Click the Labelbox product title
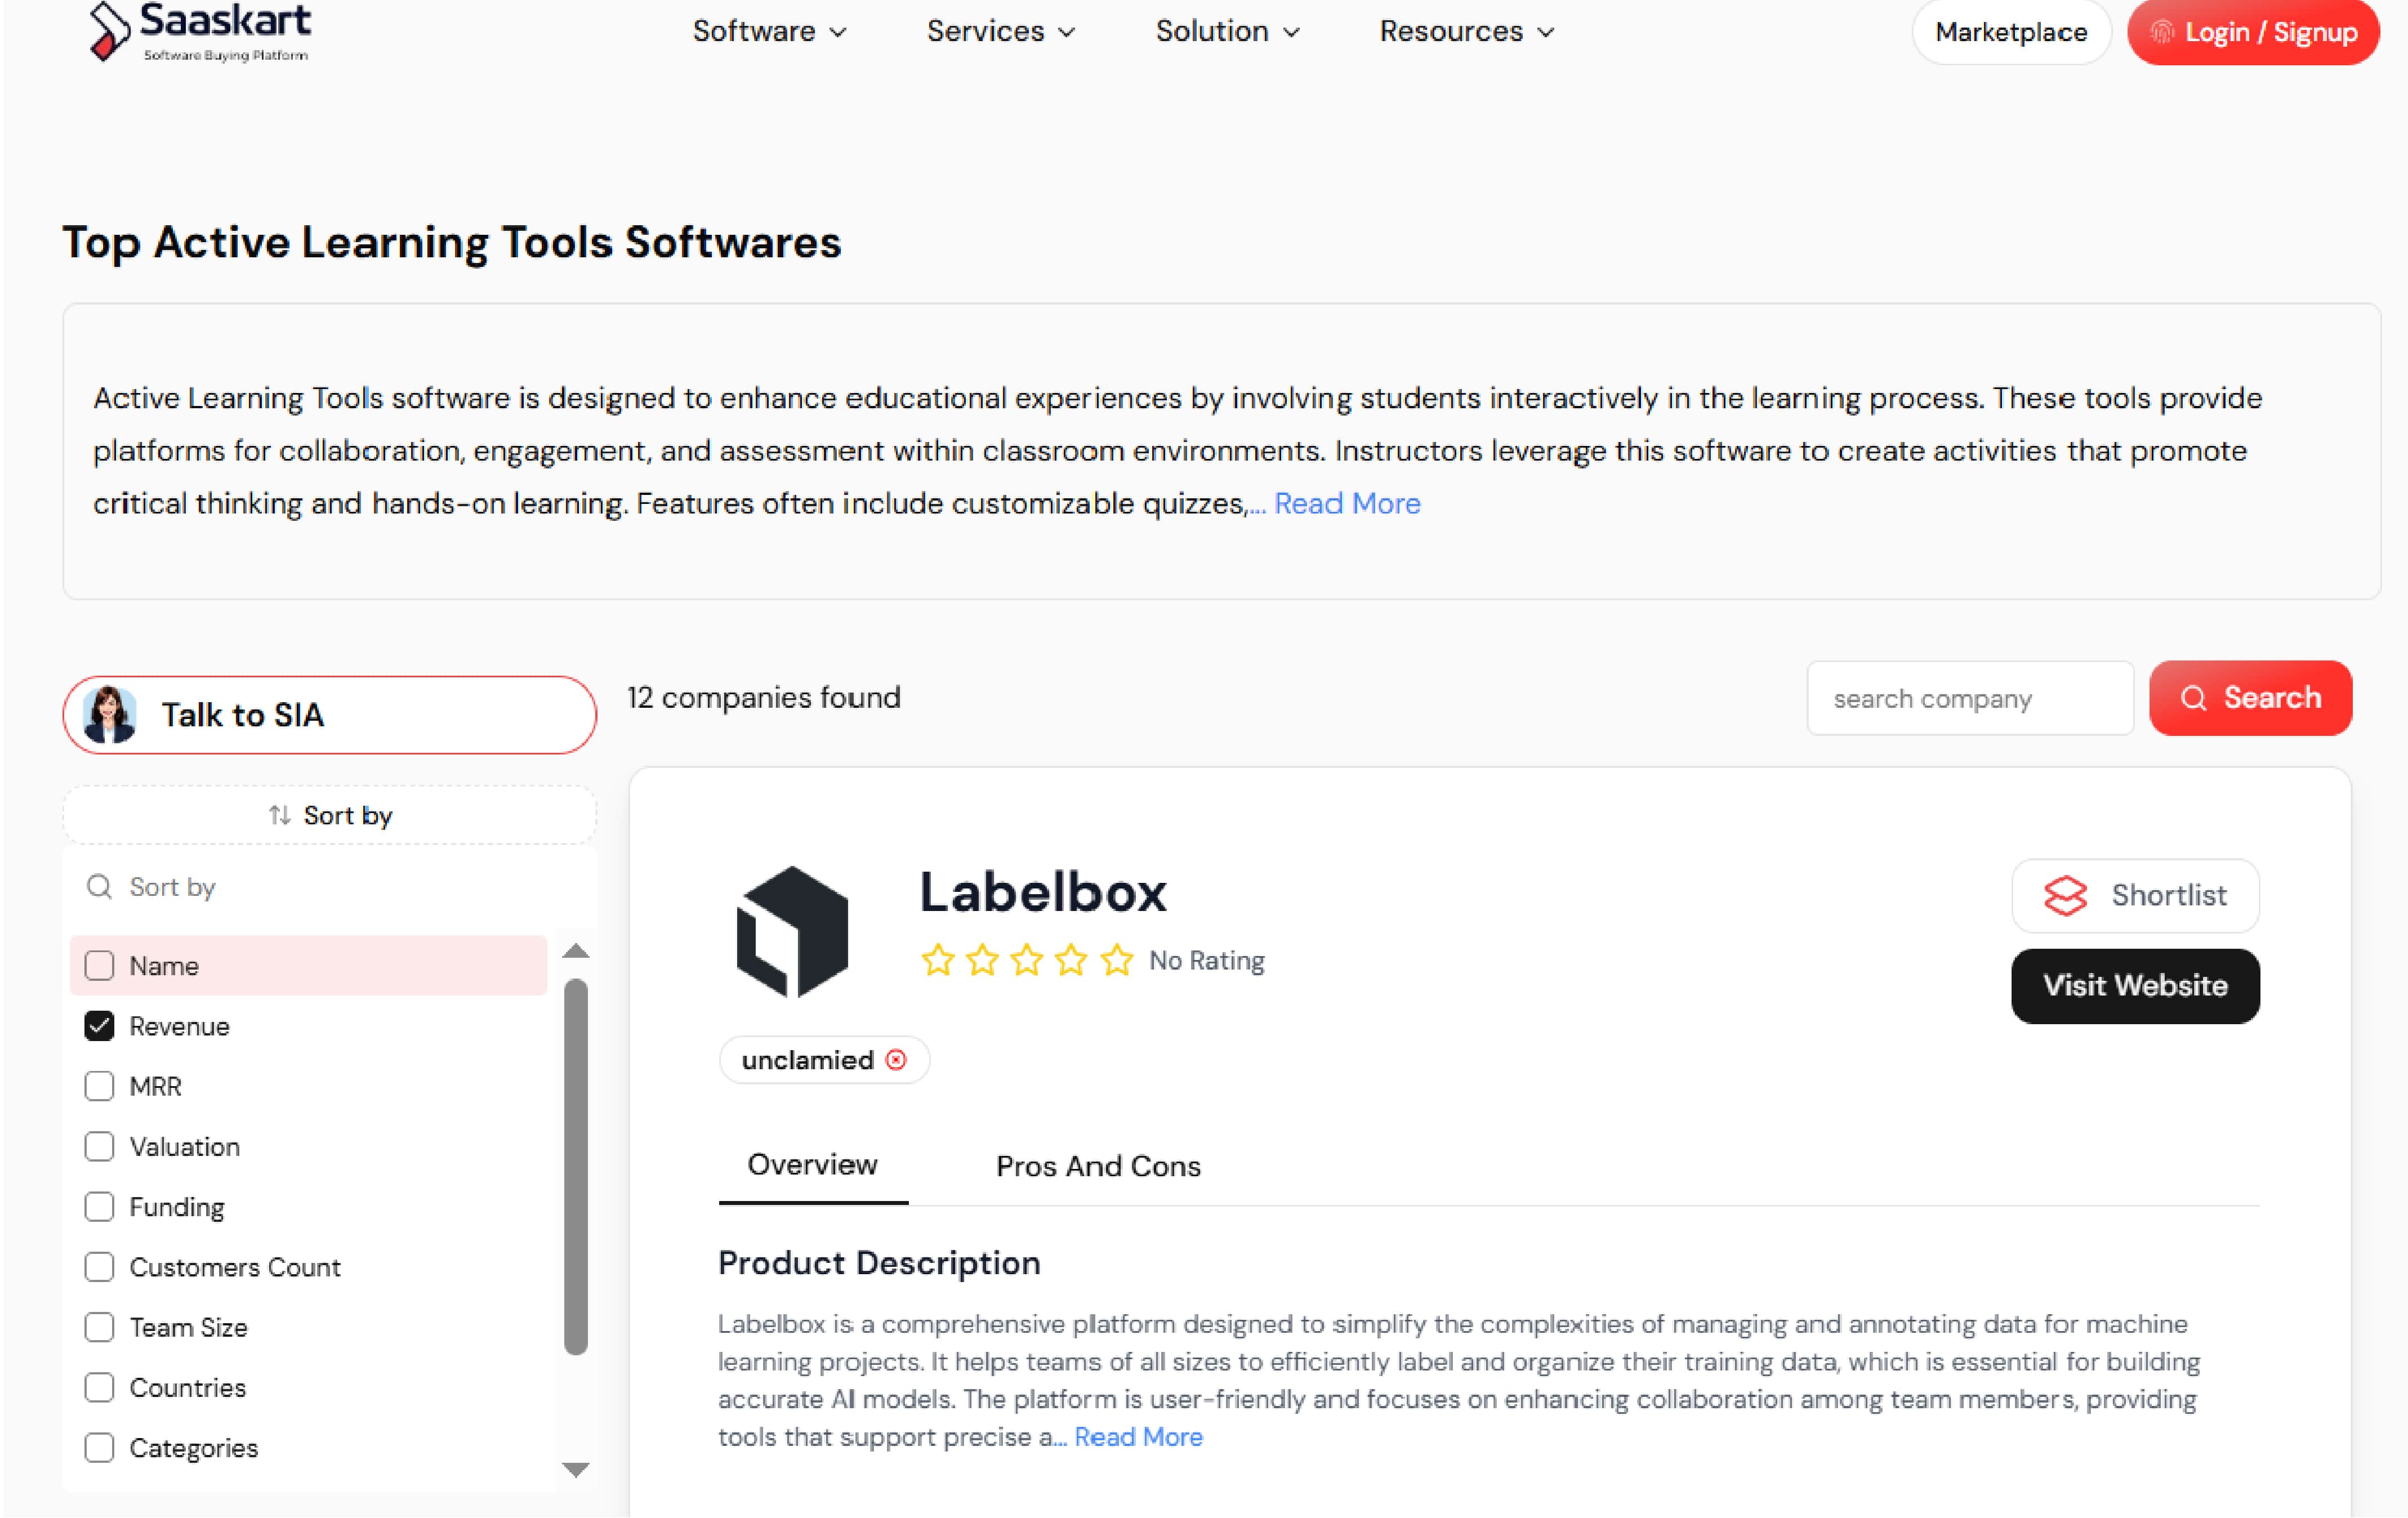Image resolution: width=2408 pixels, height=1518 pixels. tap(1042, 892)
